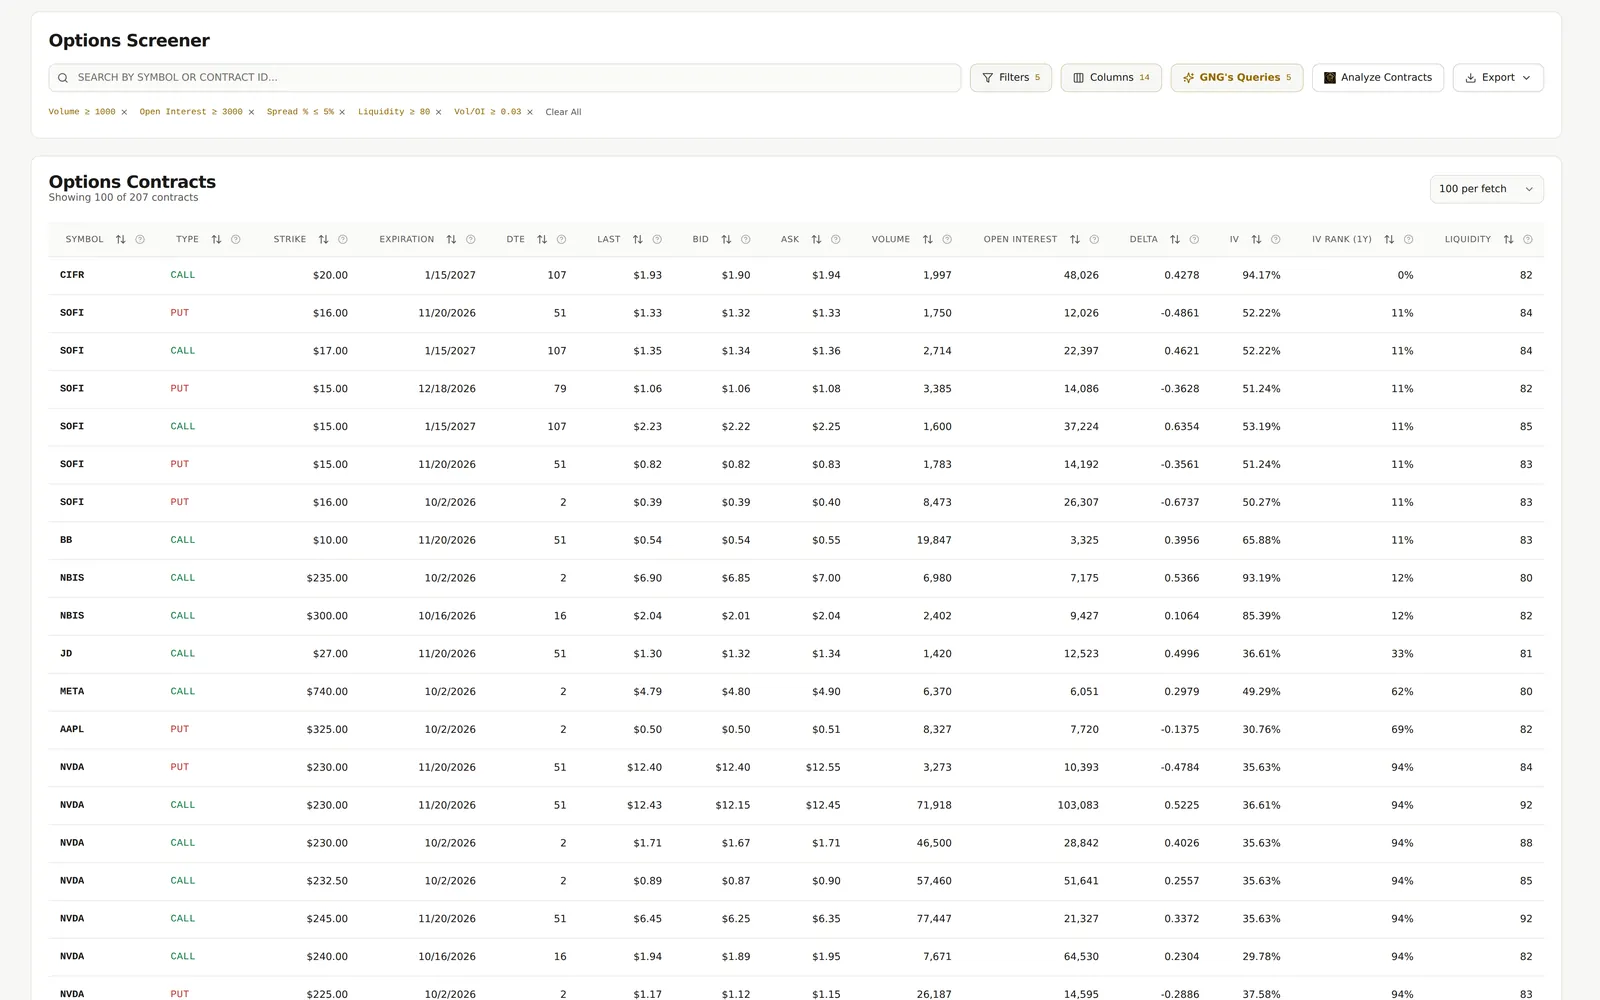Sort by Delta column arrows icon
Screen dimensions: 1600x1000
[x=1175, y=240]
